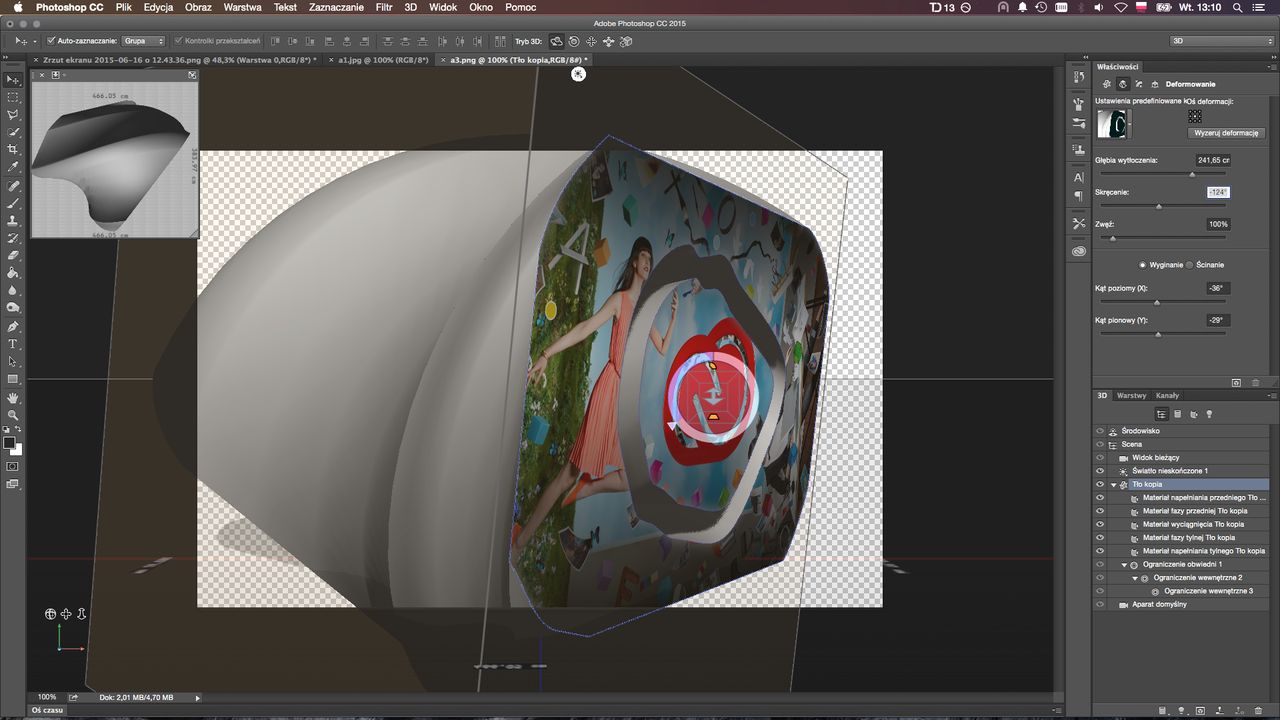Image resolution: width=1280 pixels, height=720 pixels.
Task: Filter the 3D panel by lights
Action: click(x=1208, y=414)
